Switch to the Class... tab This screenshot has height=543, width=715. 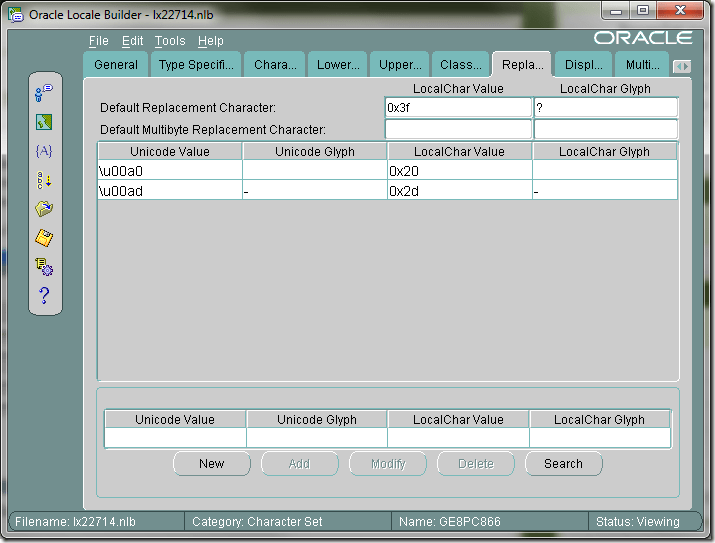pos(461,65)
